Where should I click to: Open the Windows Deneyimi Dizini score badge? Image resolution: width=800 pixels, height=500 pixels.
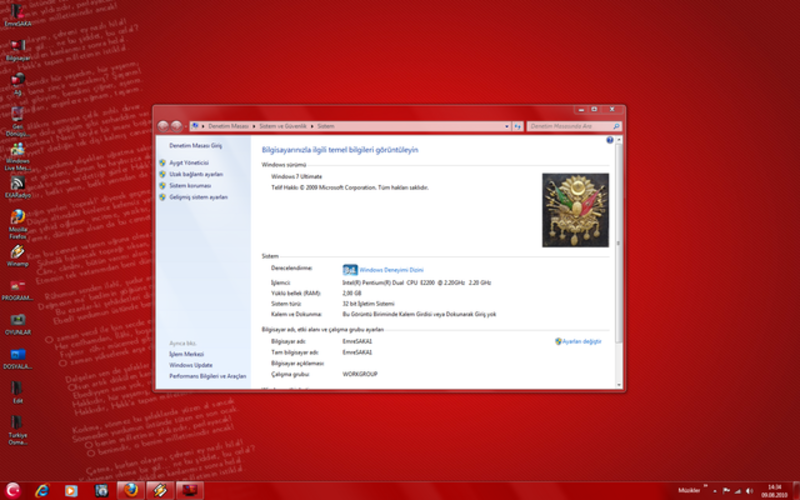point(350,269)
